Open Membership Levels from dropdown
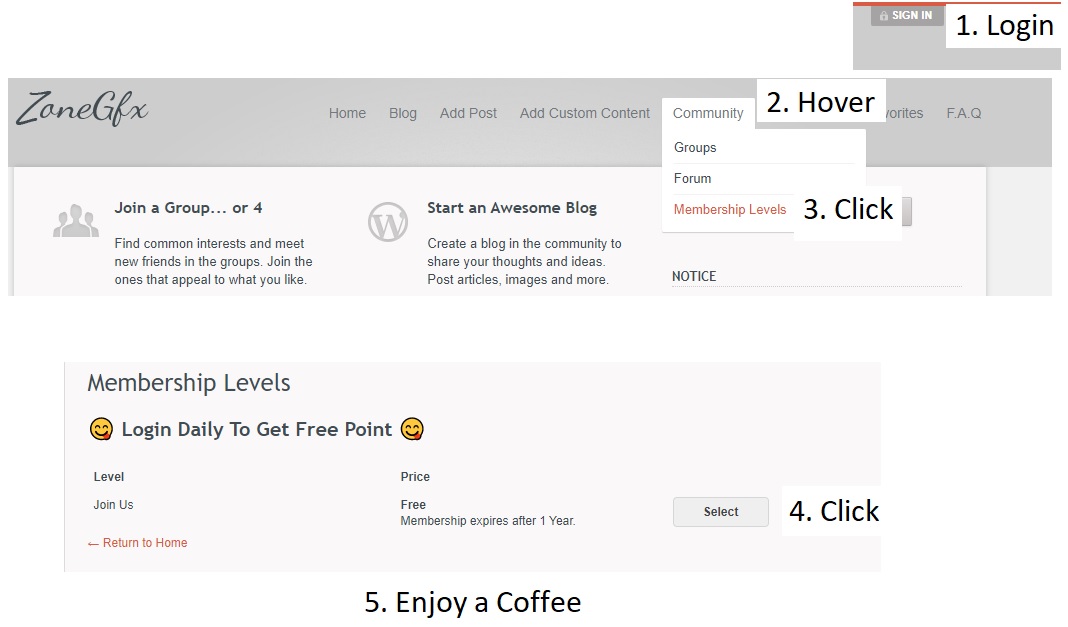The image size is (1068, 627). coord(729,210)
